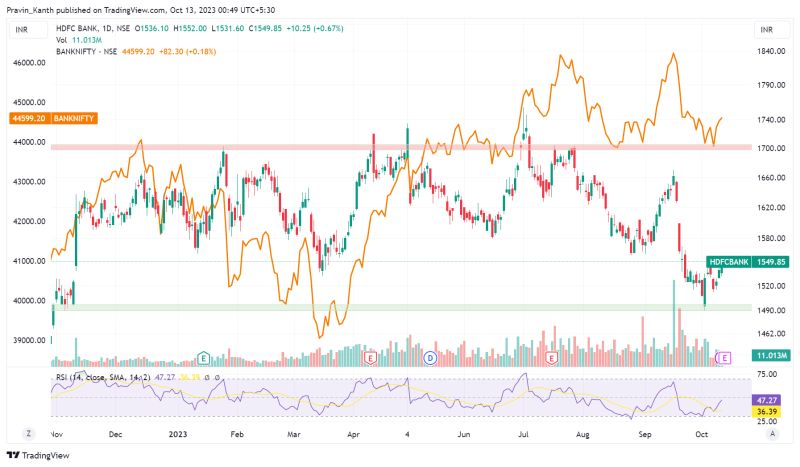This screenshot has height=467, width=800.
Task: Click the orange BANKNIFTY 44599.20 price label
Action: 54,118
